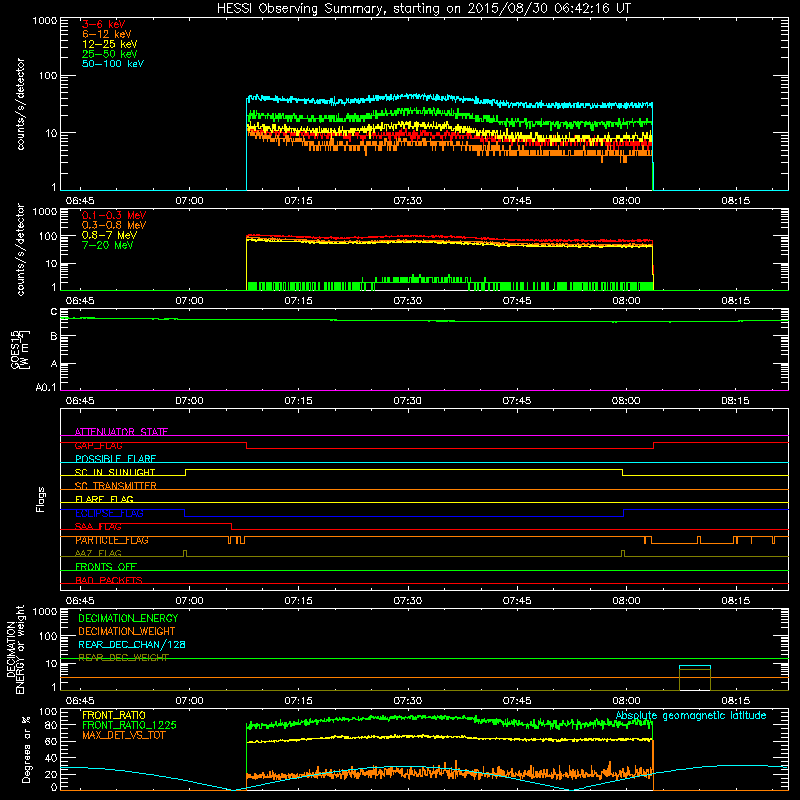Image resolution: width=800 pixels, height=800 pixels.
Task: Click the FRONT_RATIO legend label
Action: pos(114,715)
